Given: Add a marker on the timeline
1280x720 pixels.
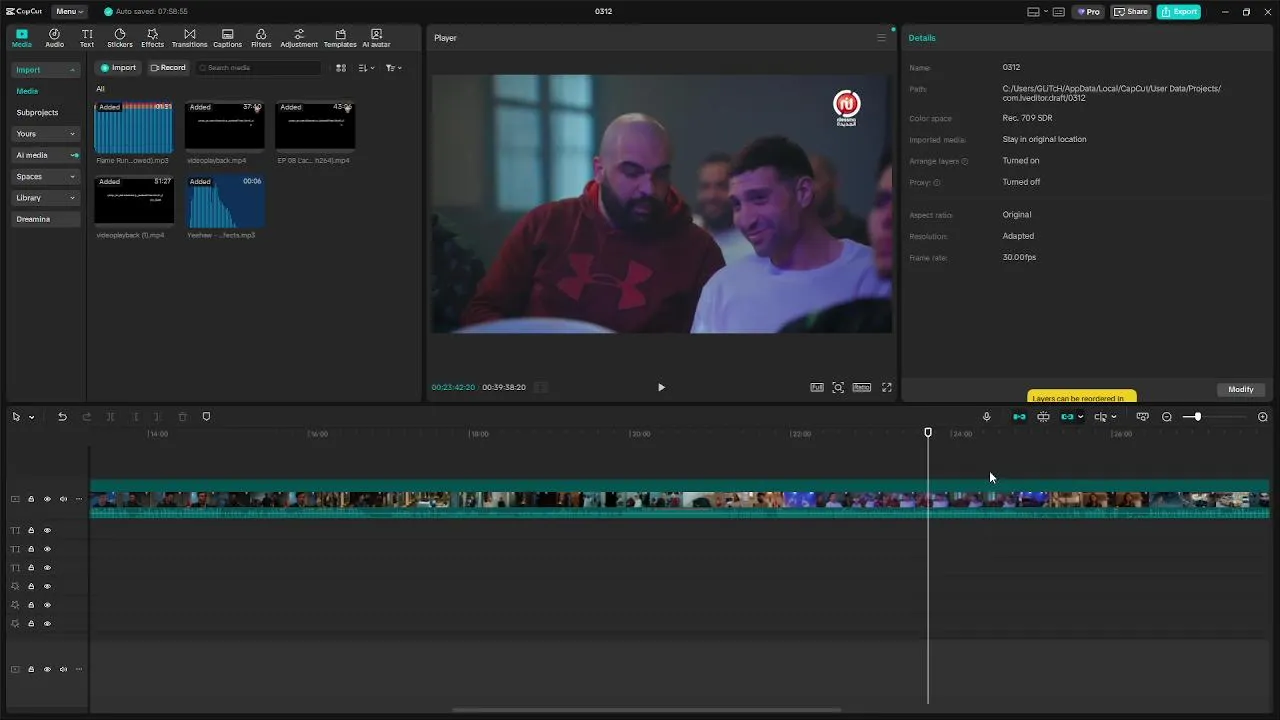Looking at the screenshot, I should point(206,417).
